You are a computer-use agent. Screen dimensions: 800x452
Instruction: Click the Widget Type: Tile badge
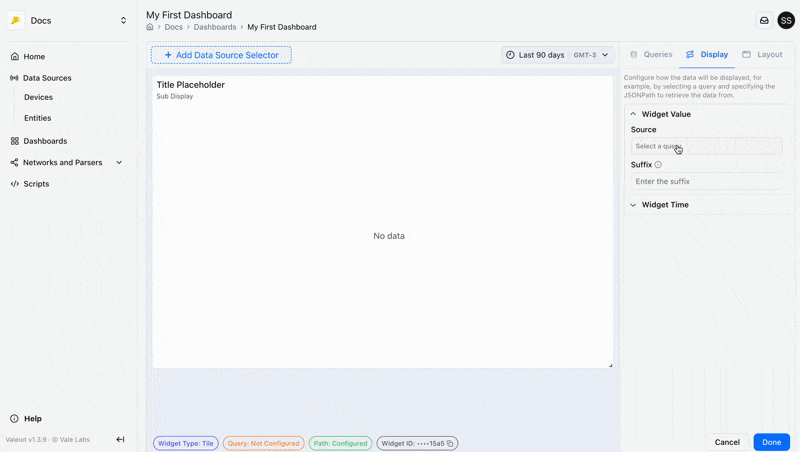click(186, 443)
